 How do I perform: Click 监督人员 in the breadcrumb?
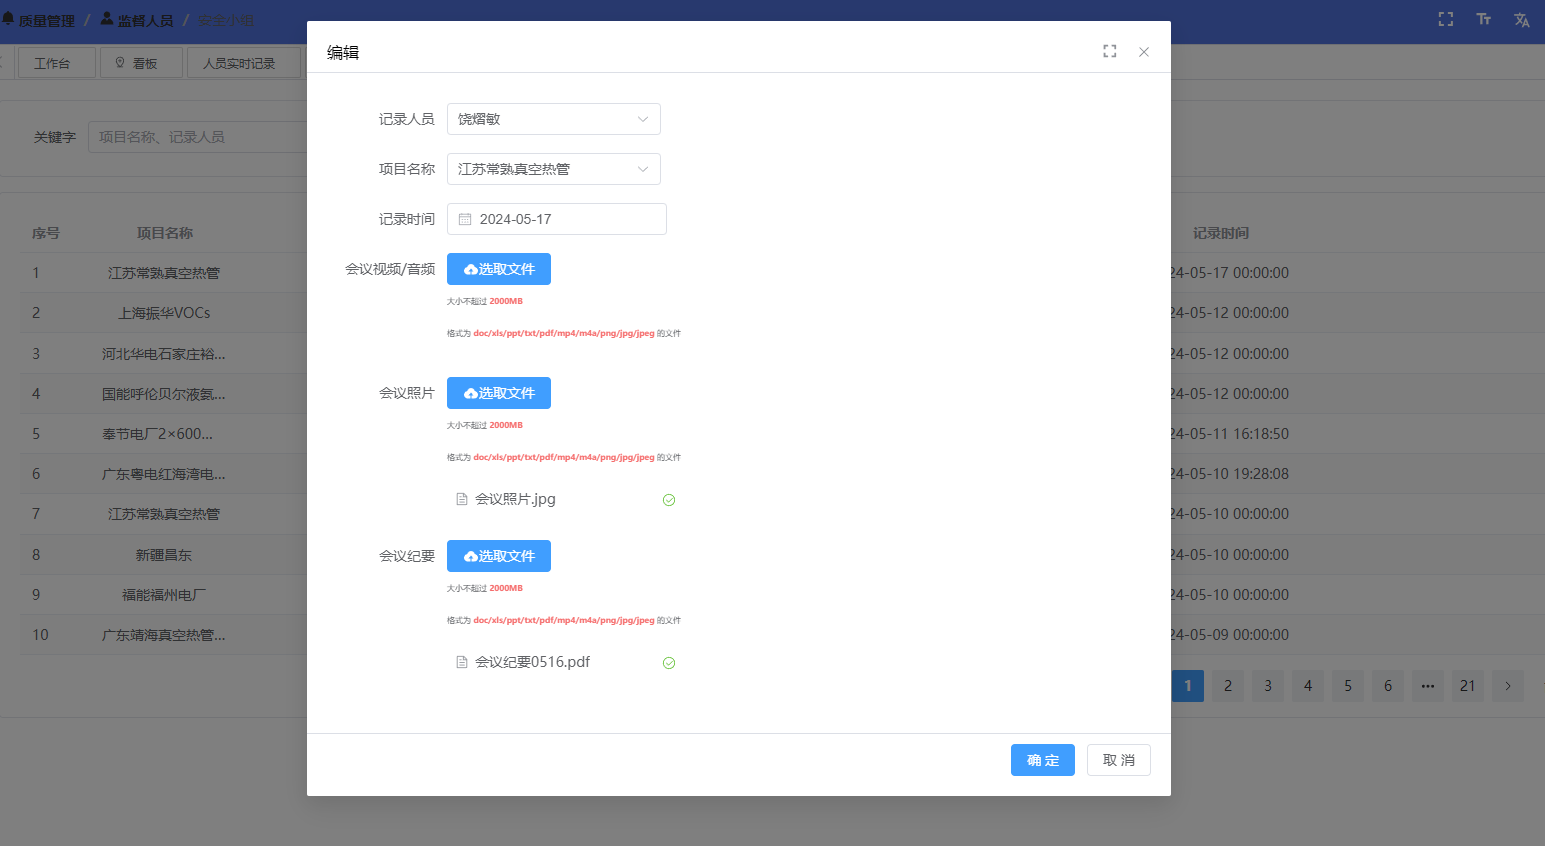(x=145, y=20)
